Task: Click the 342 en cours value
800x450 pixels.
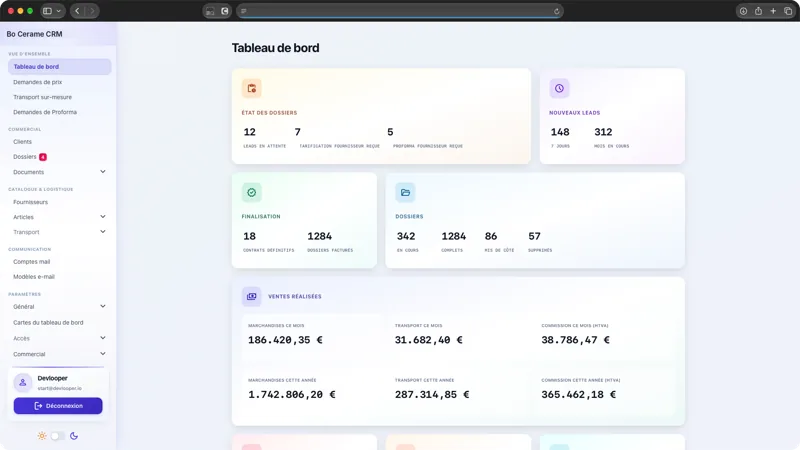Action: [x=406, y=236]
